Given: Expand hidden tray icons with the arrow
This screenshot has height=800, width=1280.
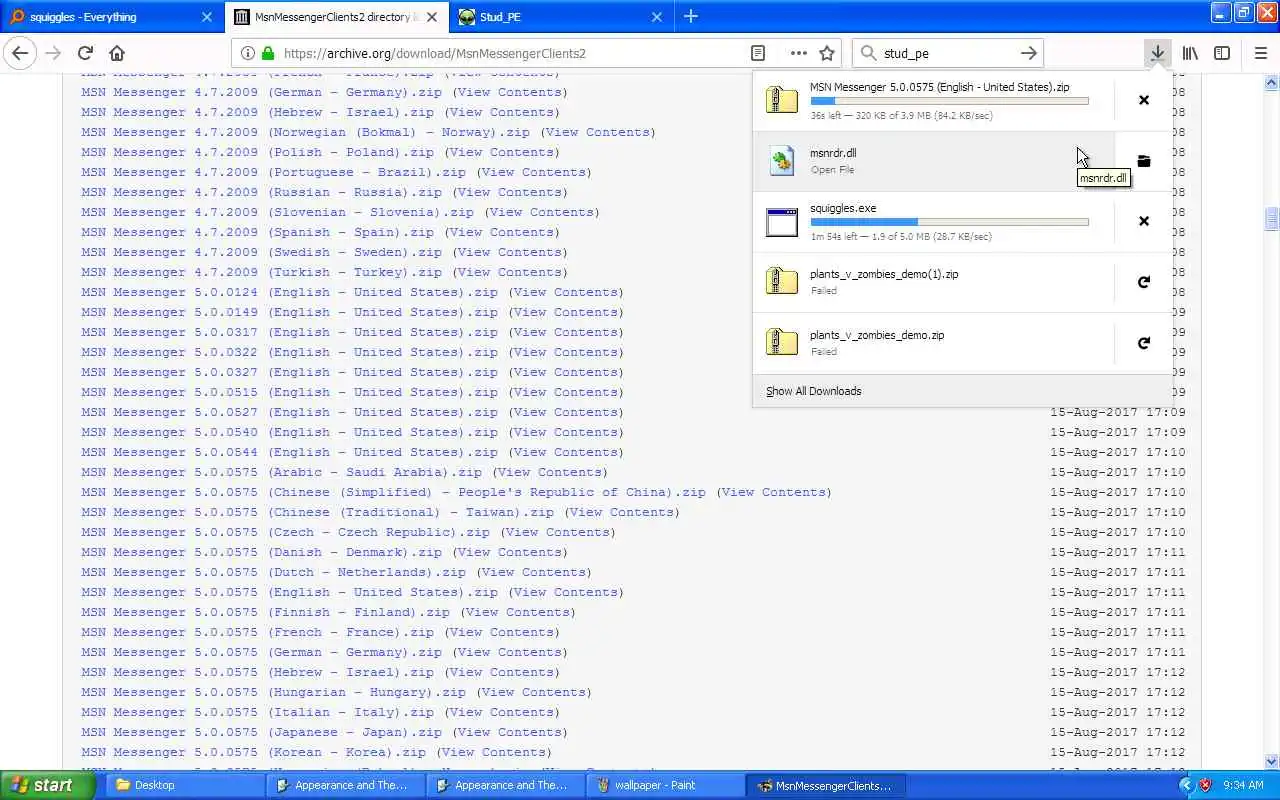Looking at the screenshot, I should click(x=1186, y=785).
